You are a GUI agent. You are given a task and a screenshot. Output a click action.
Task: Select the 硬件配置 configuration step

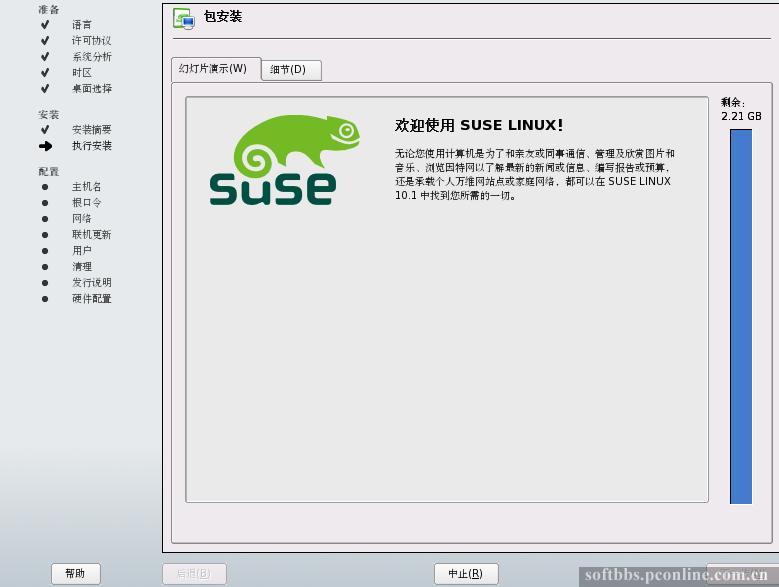[91, 298]
